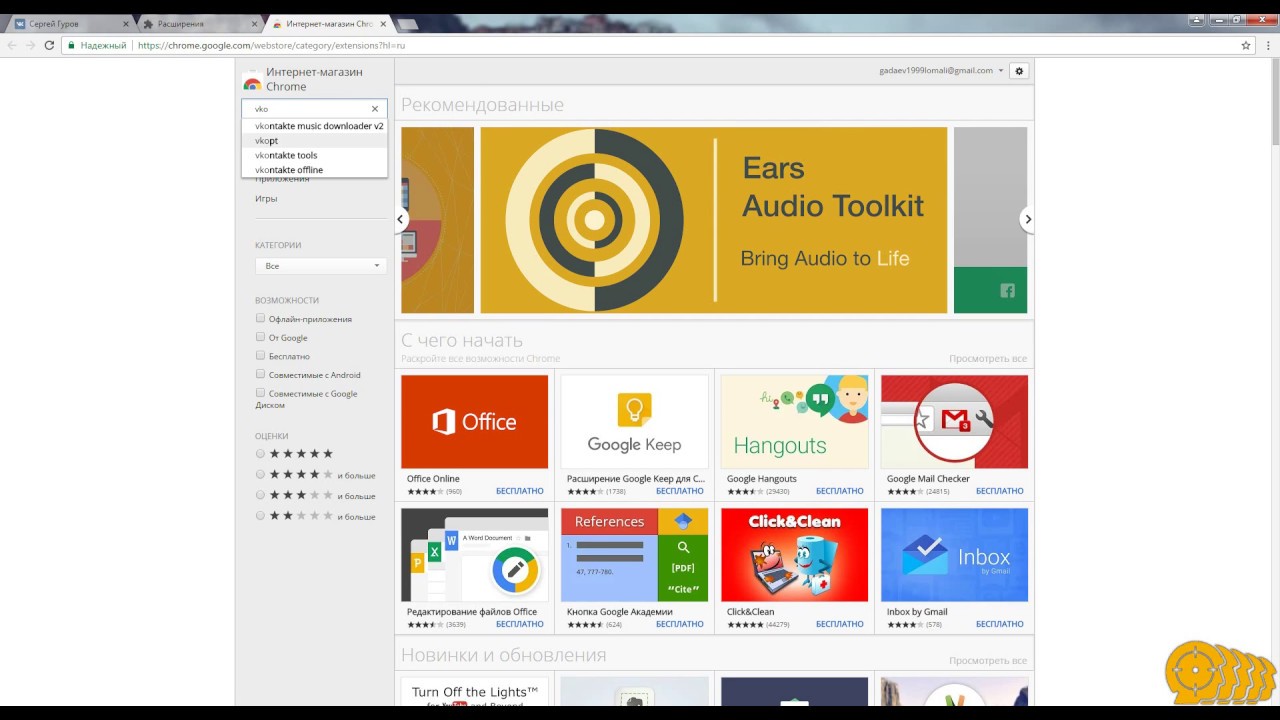This screenshot has width=1280, height=720.
Task: Close the Сергей Гуров tab
Action: (x=125, y=23)
